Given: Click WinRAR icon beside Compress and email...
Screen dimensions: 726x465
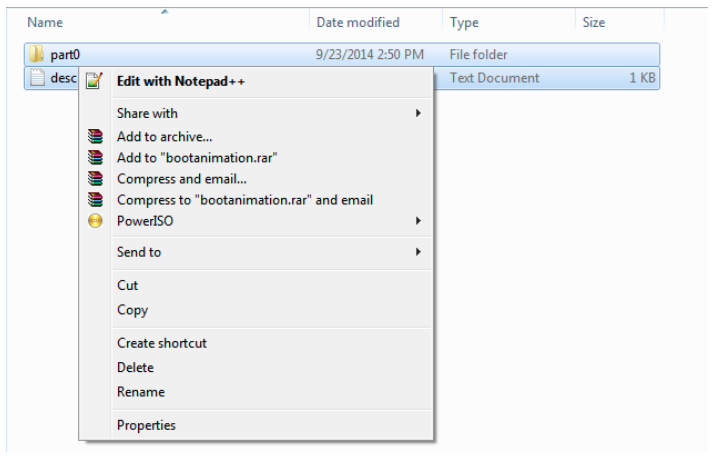Looking at the screenshot, I should pyautogui.click(x=95, y=178).
